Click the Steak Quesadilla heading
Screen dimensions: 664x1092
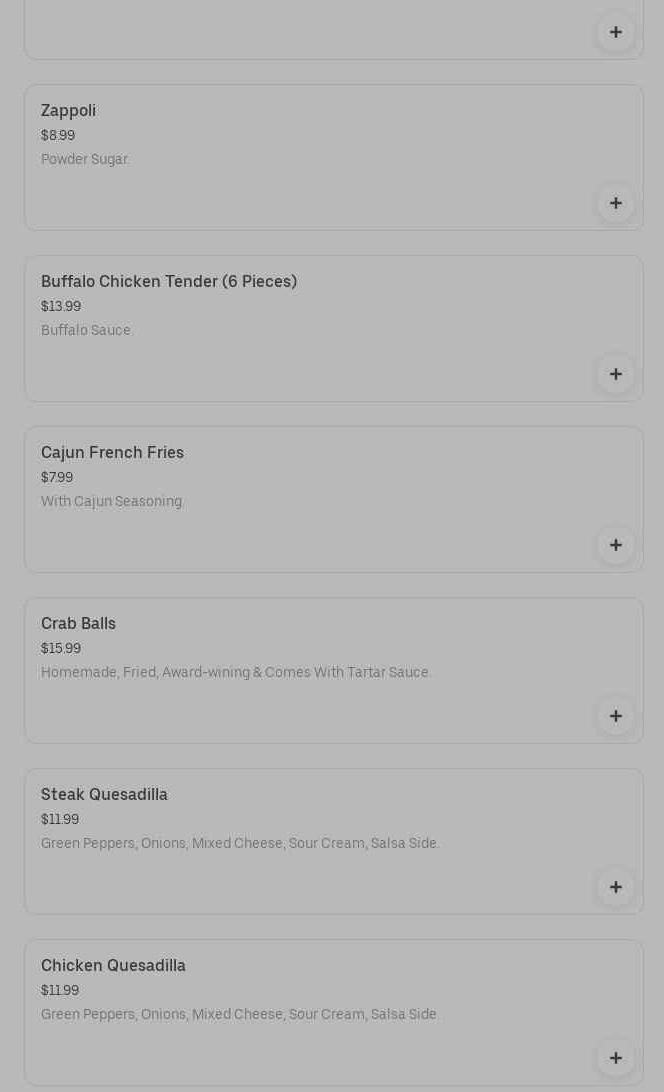[x=104, y=795]
